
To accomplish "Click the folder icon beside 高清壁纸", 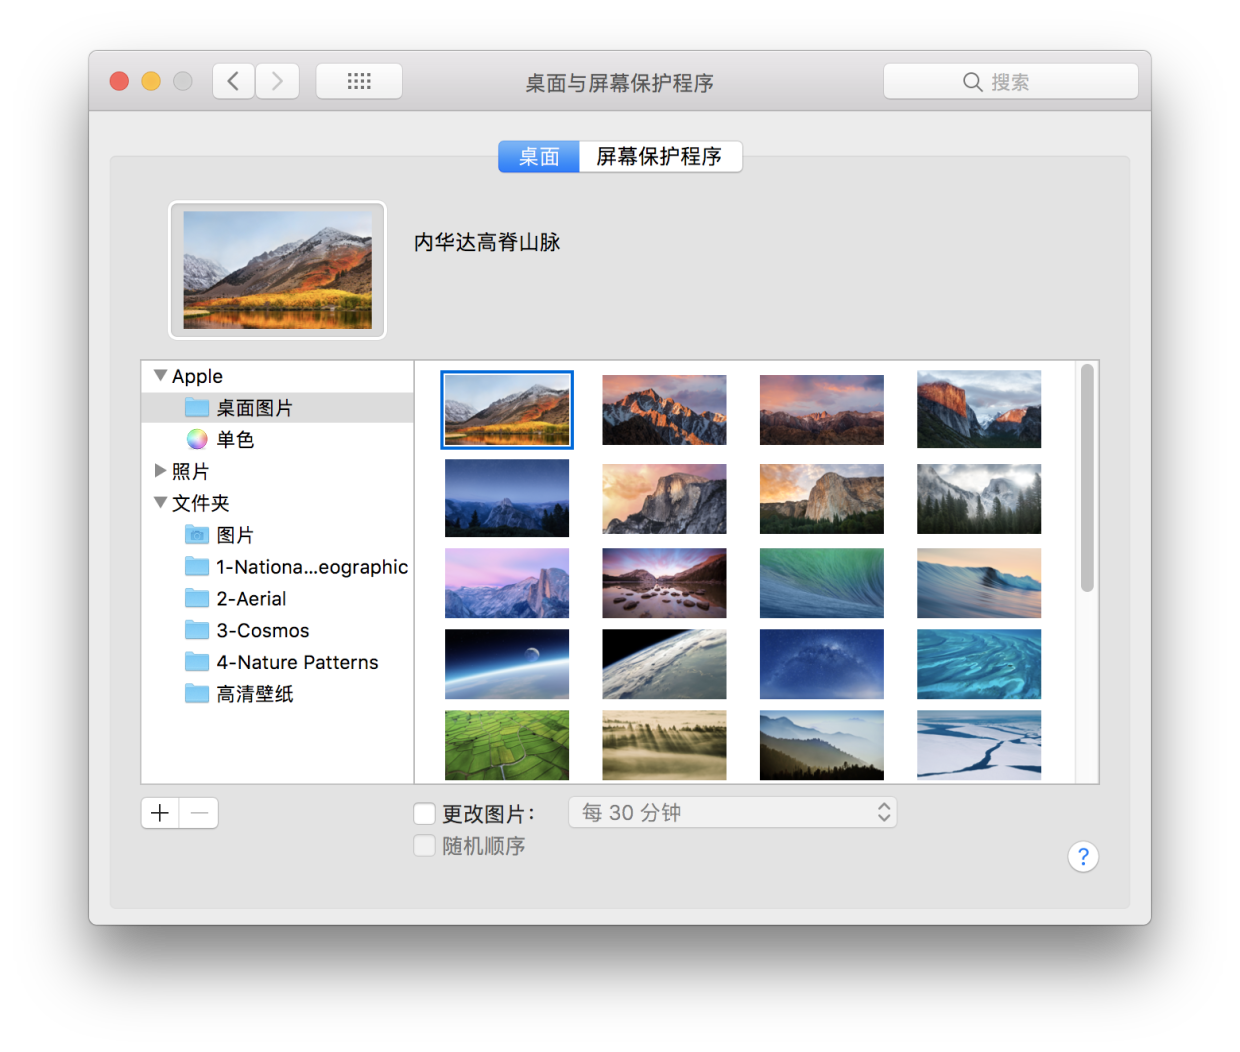I will click(197, 694).
